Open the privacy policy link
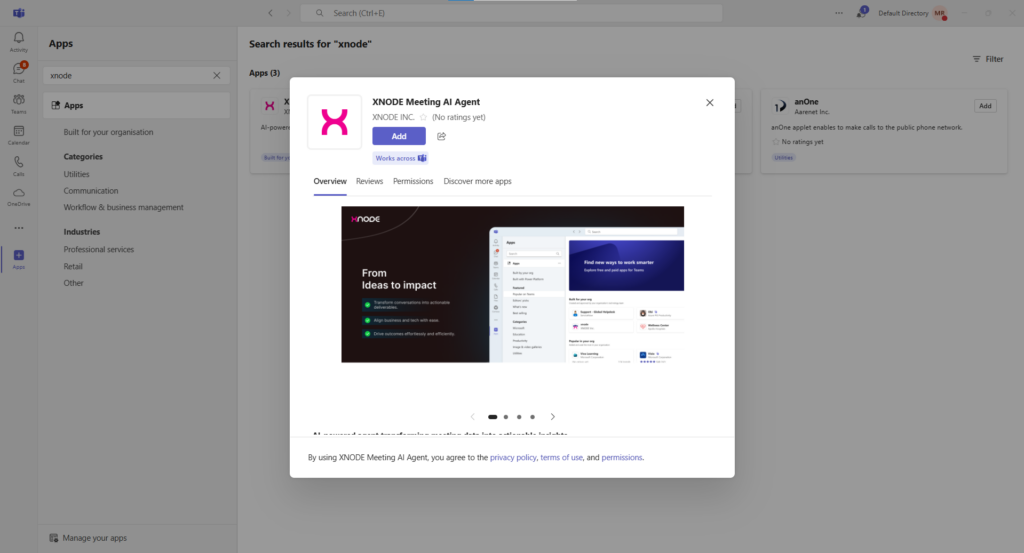 (x=513, y=458)
